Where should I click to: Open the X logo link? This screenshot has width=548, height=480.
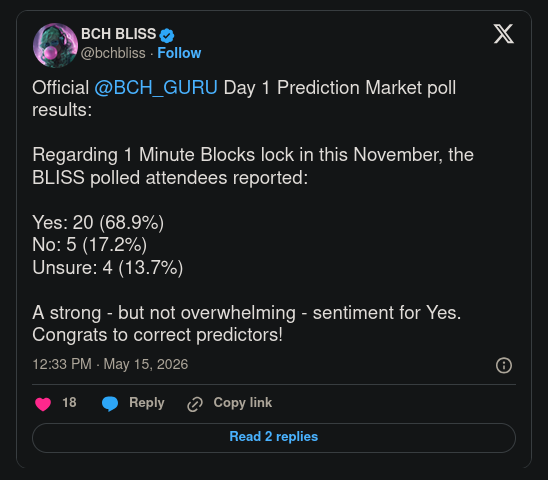503,34
